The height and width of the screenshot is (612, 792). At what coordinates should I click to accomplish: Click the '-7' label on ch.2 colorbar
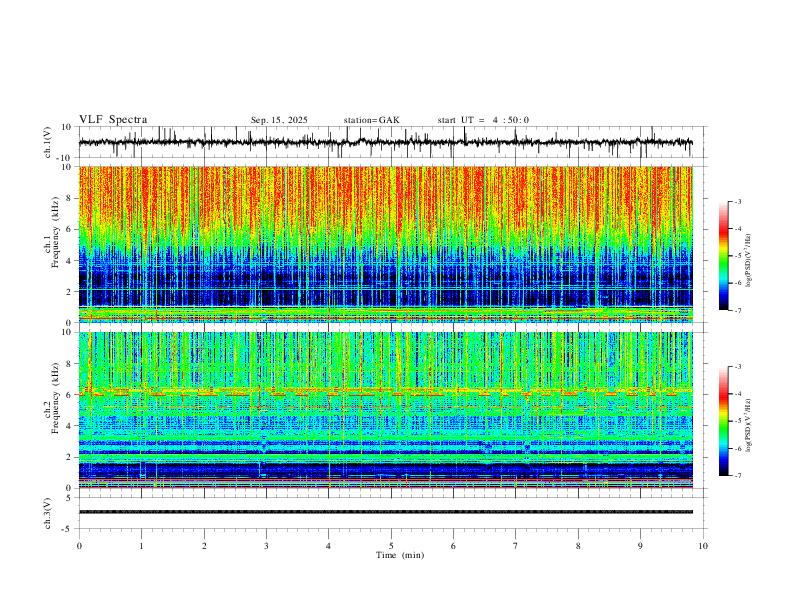737,476
